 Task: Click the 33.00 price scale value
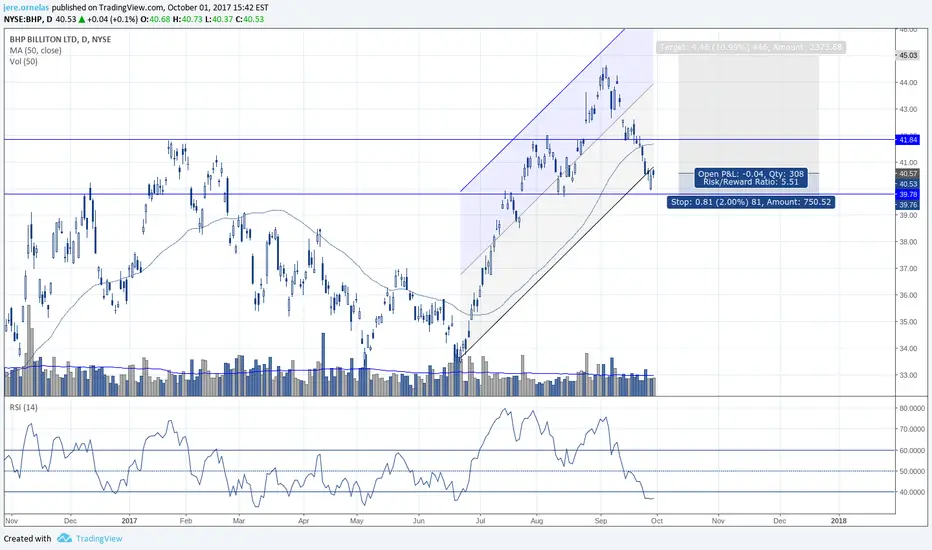coord(908,375)
